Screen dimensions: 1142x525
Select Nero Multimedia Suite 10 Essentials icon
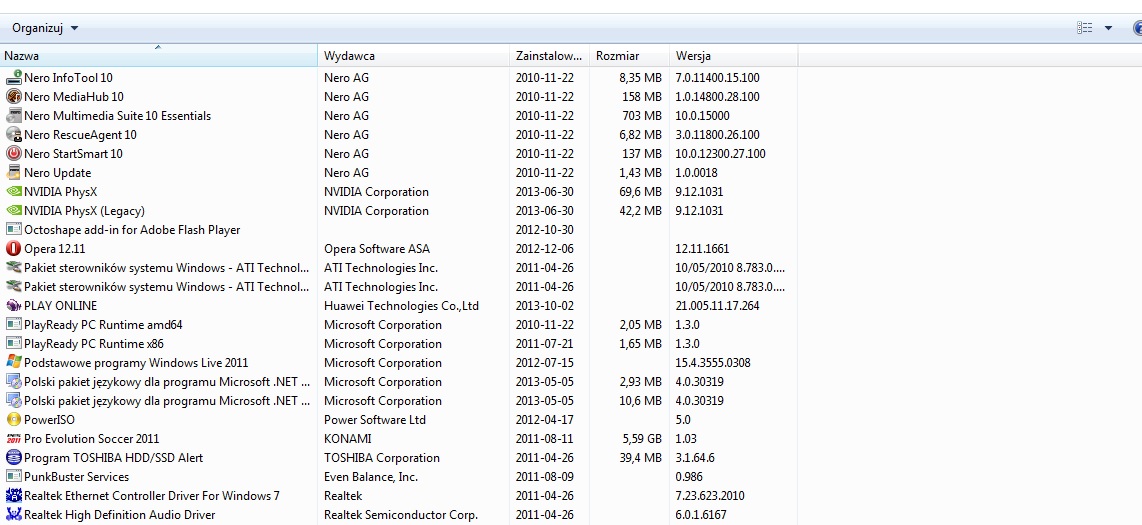(x=13, y=115)
